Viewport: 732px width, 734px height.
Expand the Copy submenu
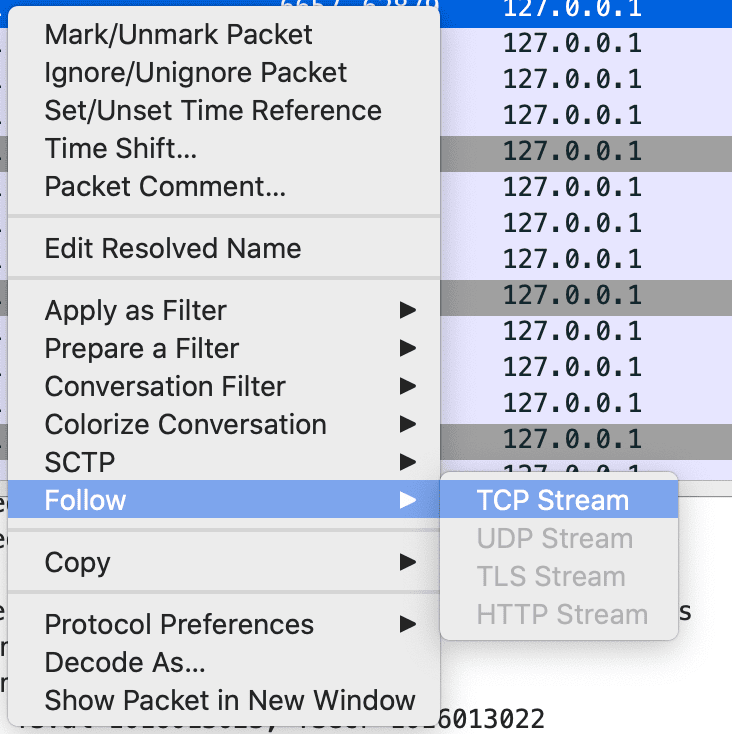[x=78, y=562]
